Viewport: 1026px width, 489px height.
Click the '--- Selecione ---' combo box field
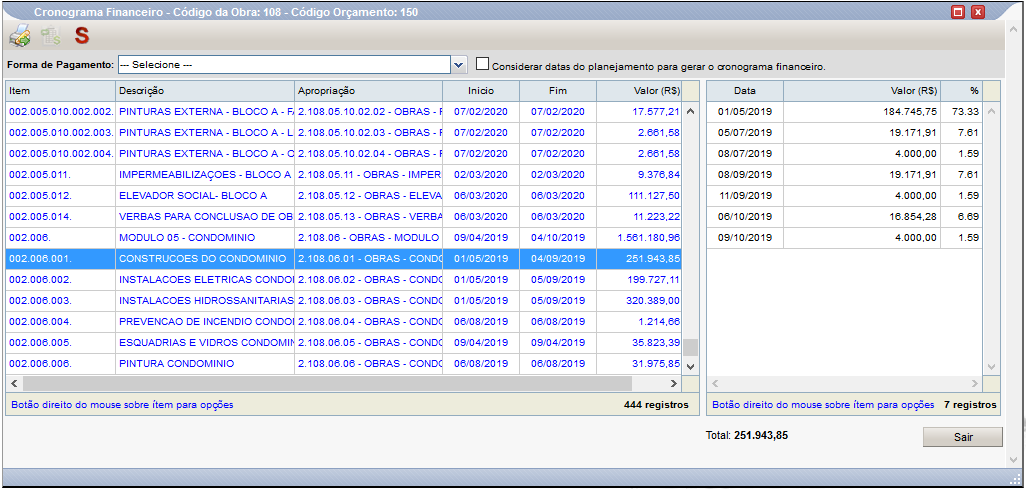[x=284, y=65]
